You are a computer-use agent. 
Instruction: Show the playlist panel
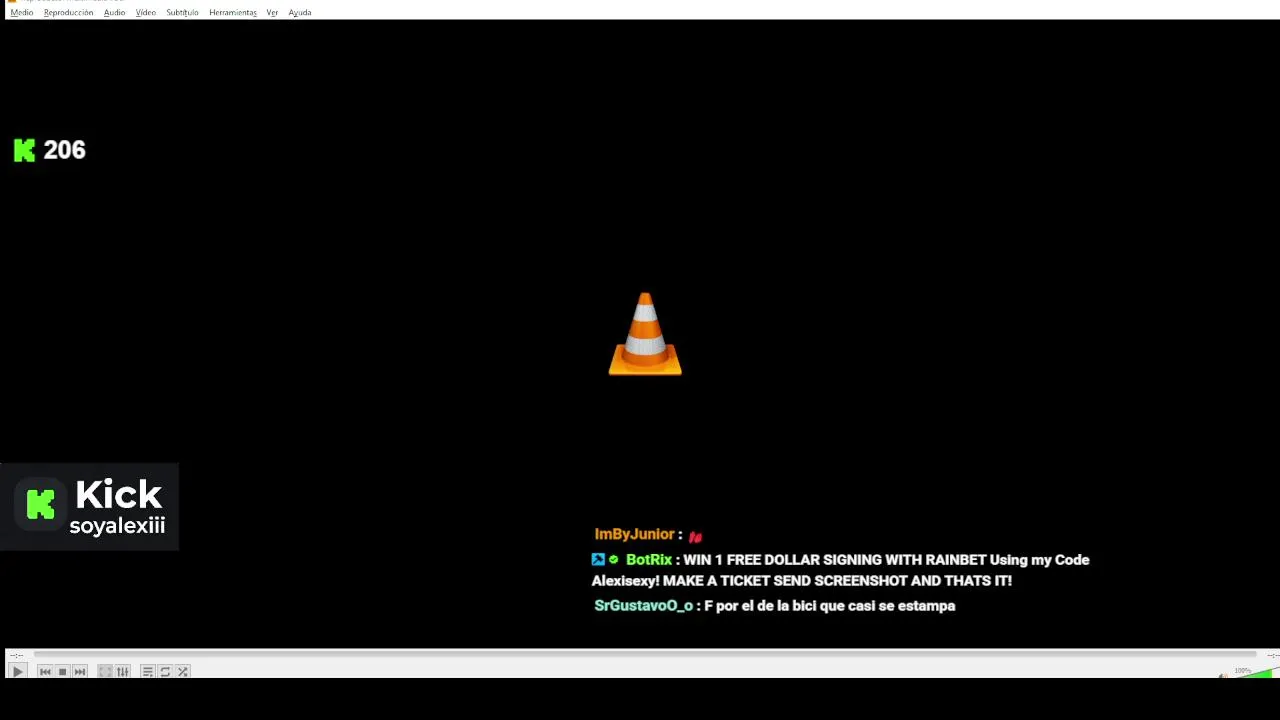tap(147, 672)
